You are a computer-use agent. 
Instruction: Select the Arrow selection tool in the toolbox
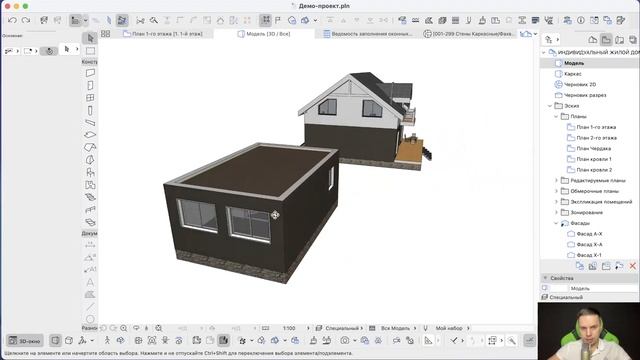(90, 38)
